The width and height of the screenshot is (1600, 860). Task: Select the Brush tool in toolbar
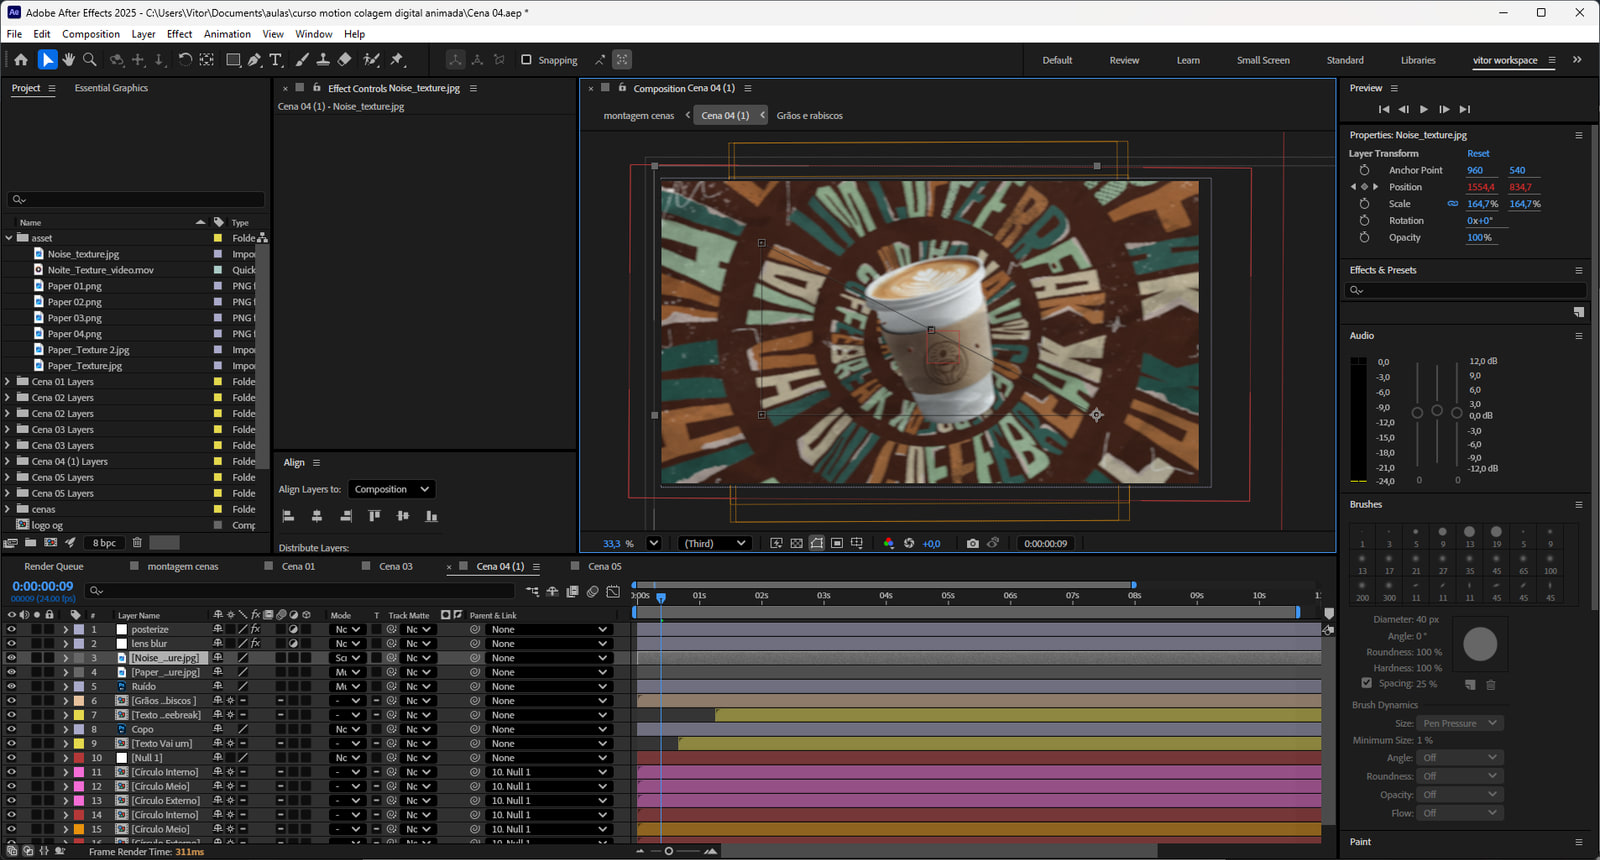click(303, 60)
